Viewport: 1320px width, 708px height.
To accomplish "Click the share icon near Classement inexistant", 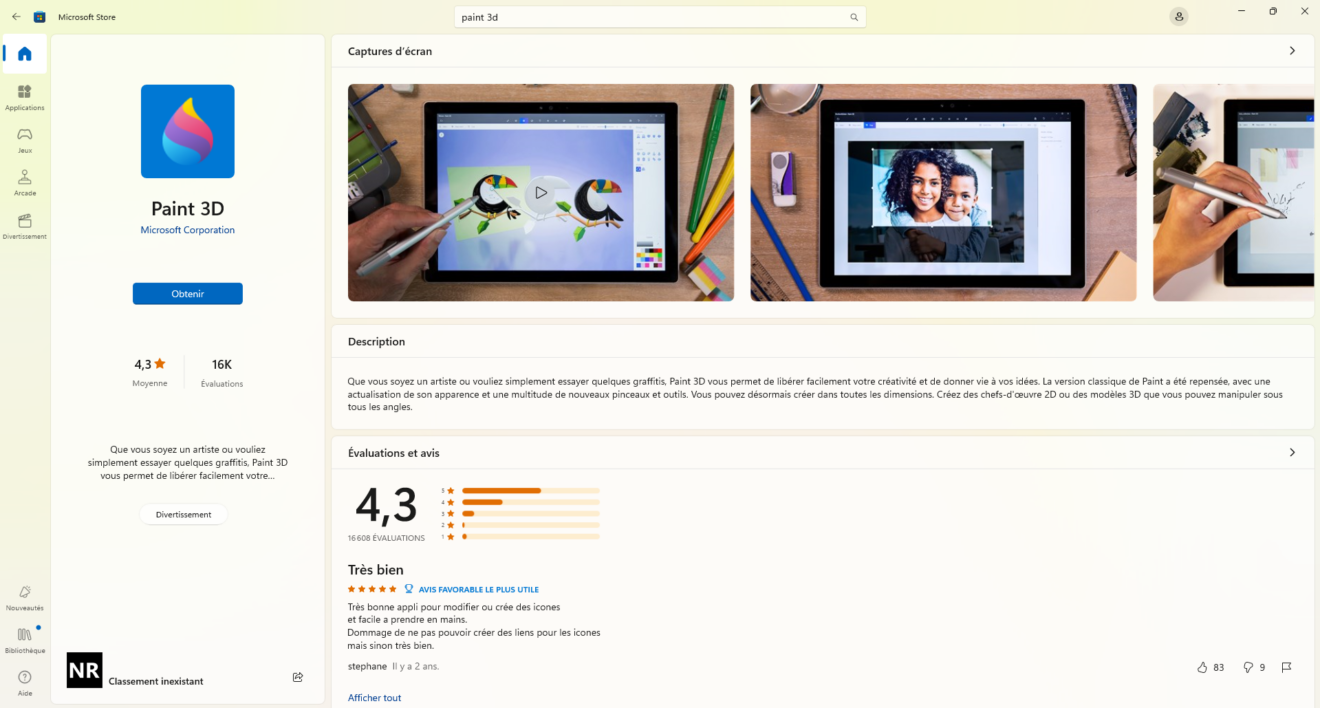I will tap(297, 677).
